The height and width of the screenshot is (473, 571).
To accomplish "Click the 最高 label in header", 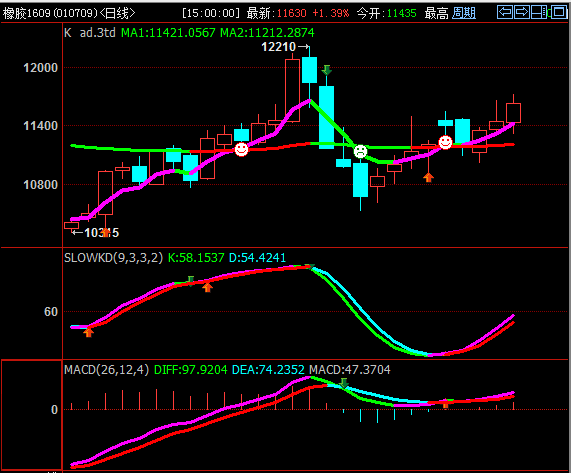I will [436, 13].
